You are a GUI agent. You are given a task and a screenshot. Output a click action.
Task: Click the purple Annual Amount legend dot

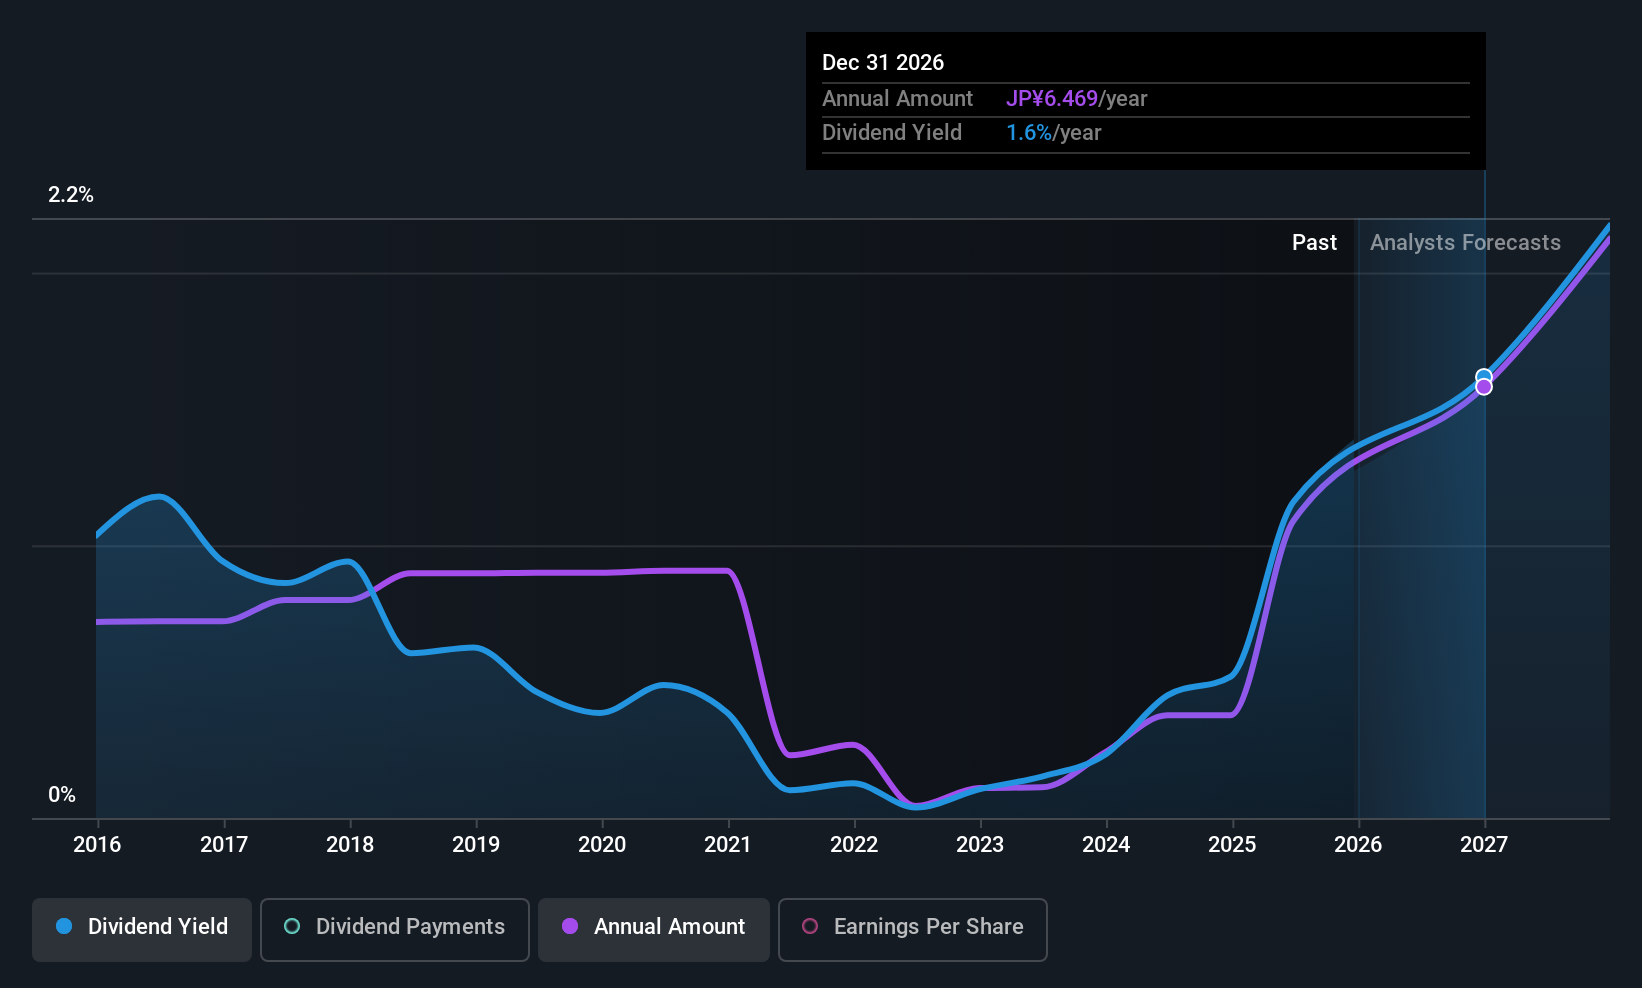[570, 927]
